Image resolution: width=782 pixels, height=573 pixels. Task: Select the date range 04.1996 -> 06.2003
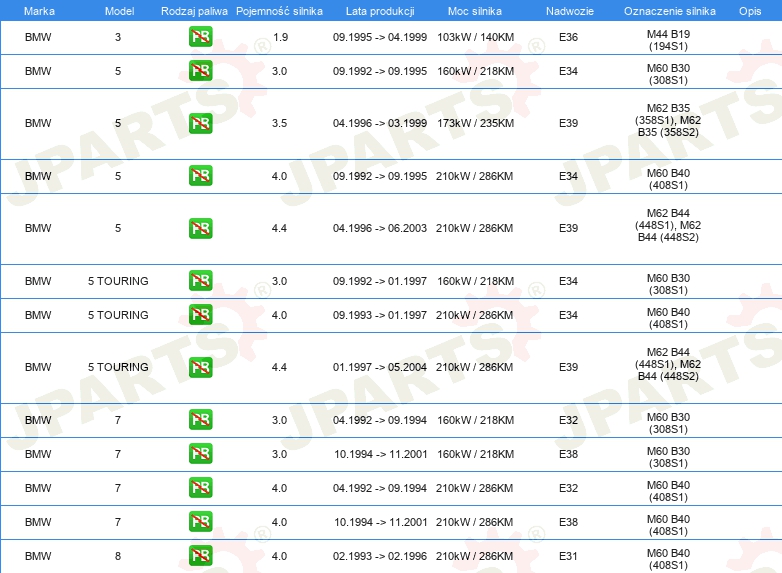click(x=380, y=228)
